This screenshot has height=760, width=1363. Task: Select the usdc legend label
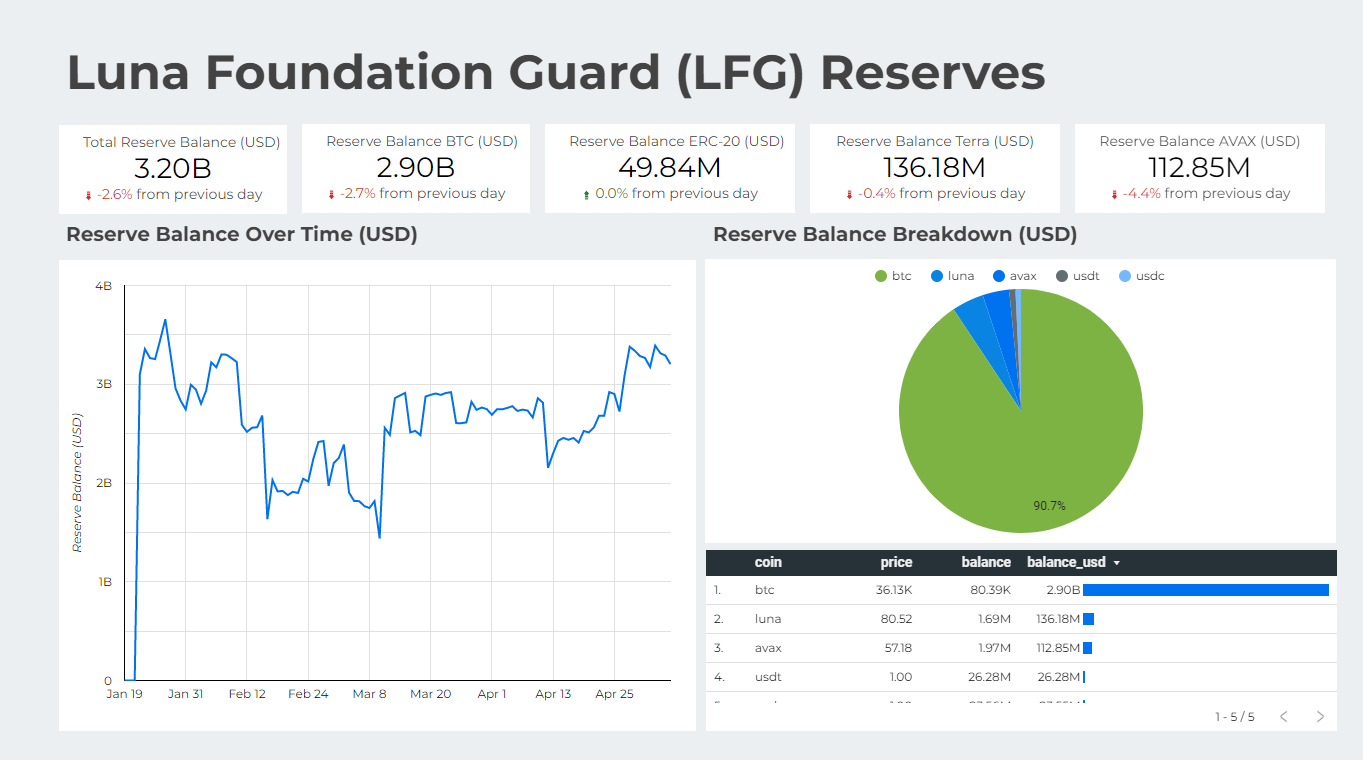[1150, 276]
